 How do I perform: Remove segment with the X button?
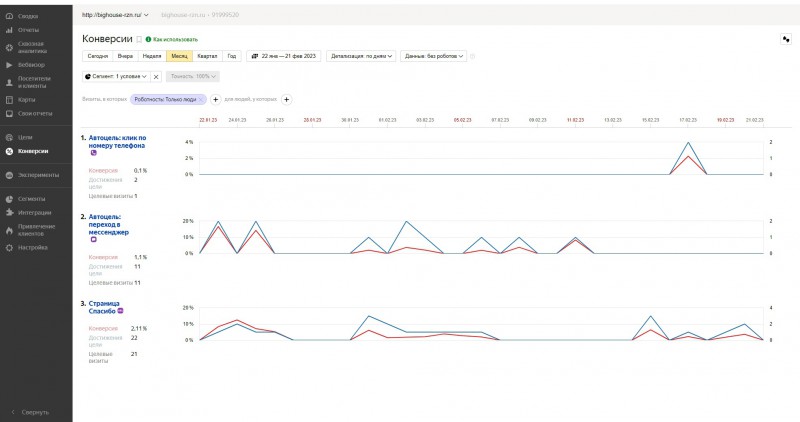[156, 77]
